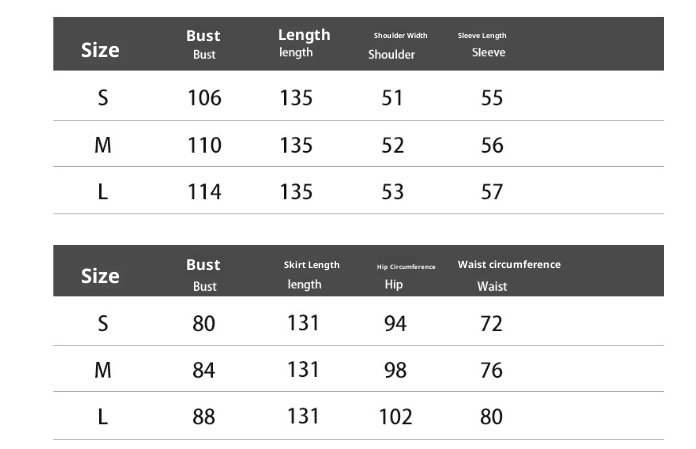Select sleeve length value 56
Viewport: 696px width, 449px height.
pos(492,145)
